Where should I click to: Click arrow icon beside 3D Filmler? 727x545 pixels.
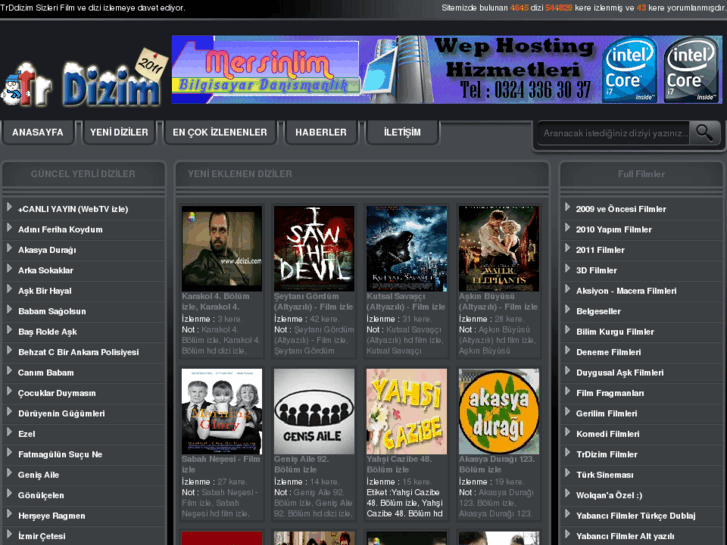pyautogui.click(x=568, y=269)
